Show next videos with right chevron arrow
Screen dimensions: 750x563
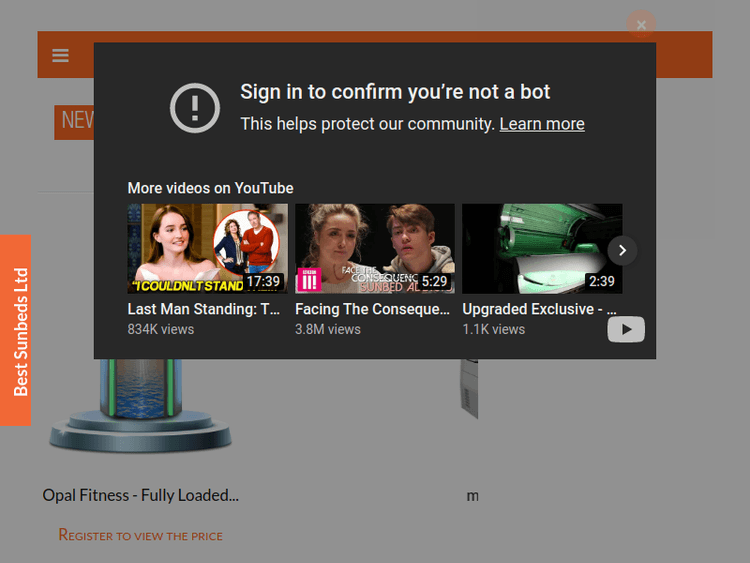pos(622,250)
